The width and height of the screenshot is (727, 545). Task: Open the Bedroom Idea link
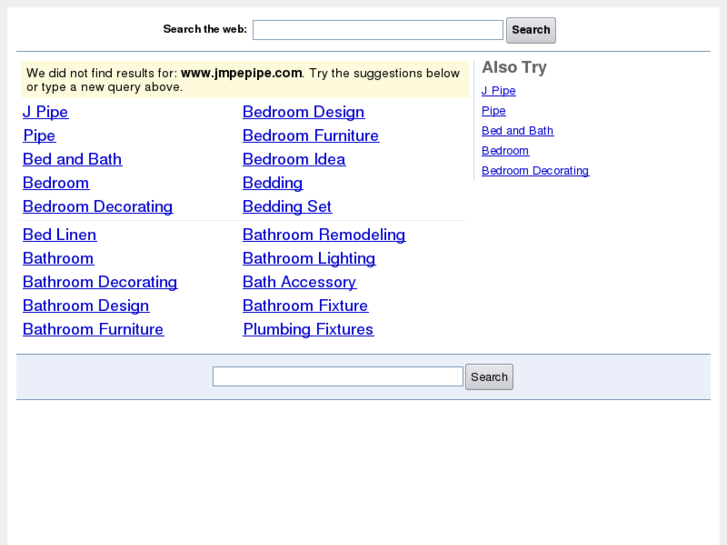(294, 159)
